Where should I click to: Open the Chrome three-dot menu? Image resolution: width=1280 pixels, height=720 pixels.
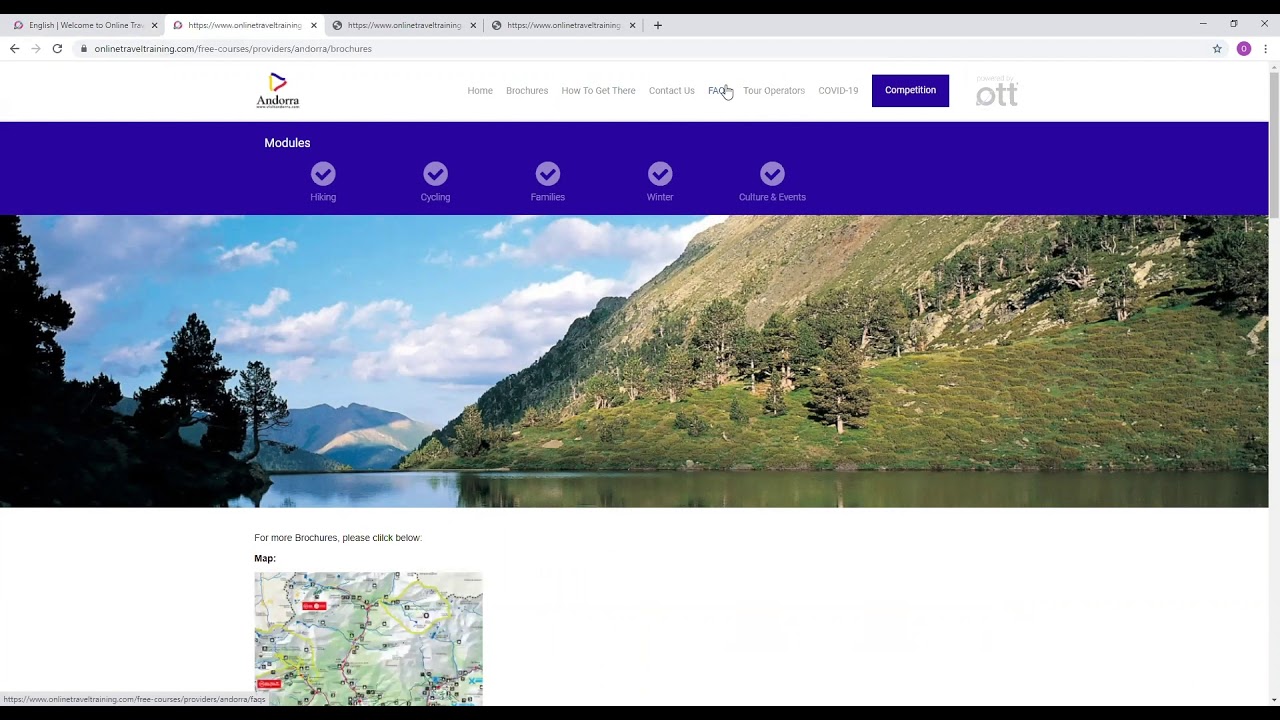[x=1265, y=48]
